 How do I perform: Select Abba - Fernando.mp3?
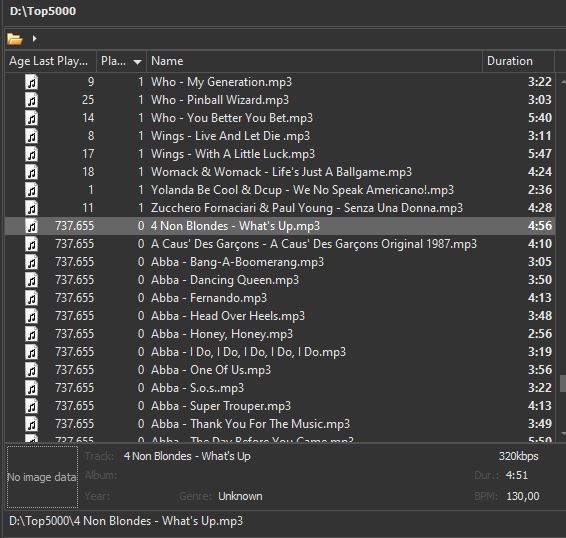click(209, 298)
